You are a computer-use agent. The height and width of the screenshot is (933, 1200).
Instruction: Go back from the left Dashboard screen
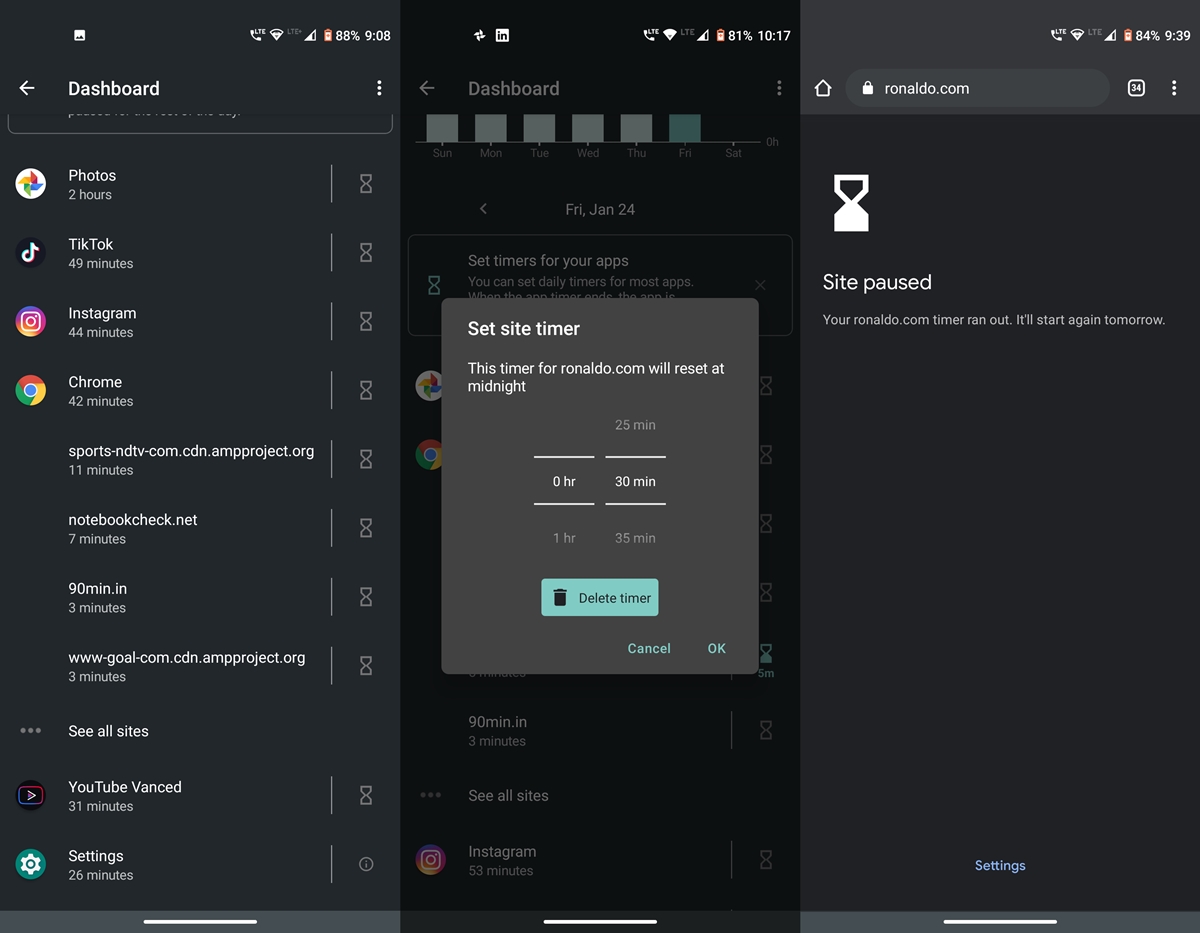(x=27, y=88)
